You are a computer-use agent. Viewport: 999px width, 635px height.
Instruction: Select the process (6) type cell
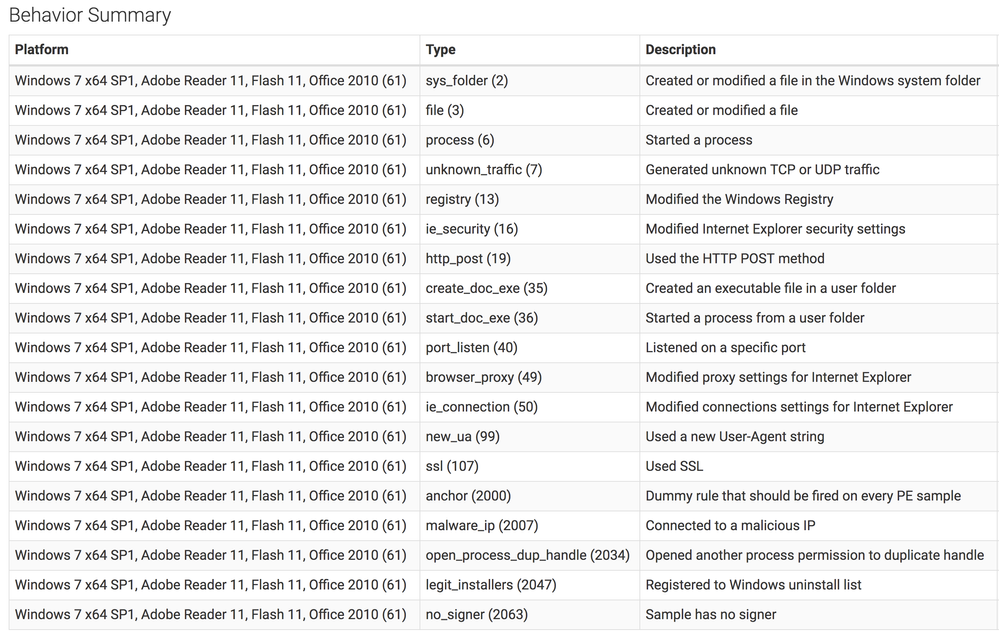pos(459,140)
